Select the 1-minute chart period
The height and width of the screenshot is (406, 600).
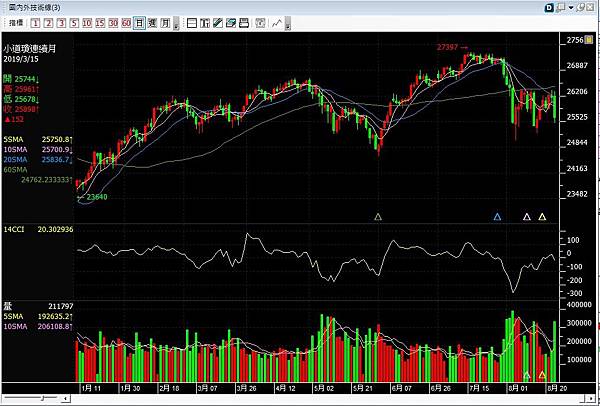[35, 23]
